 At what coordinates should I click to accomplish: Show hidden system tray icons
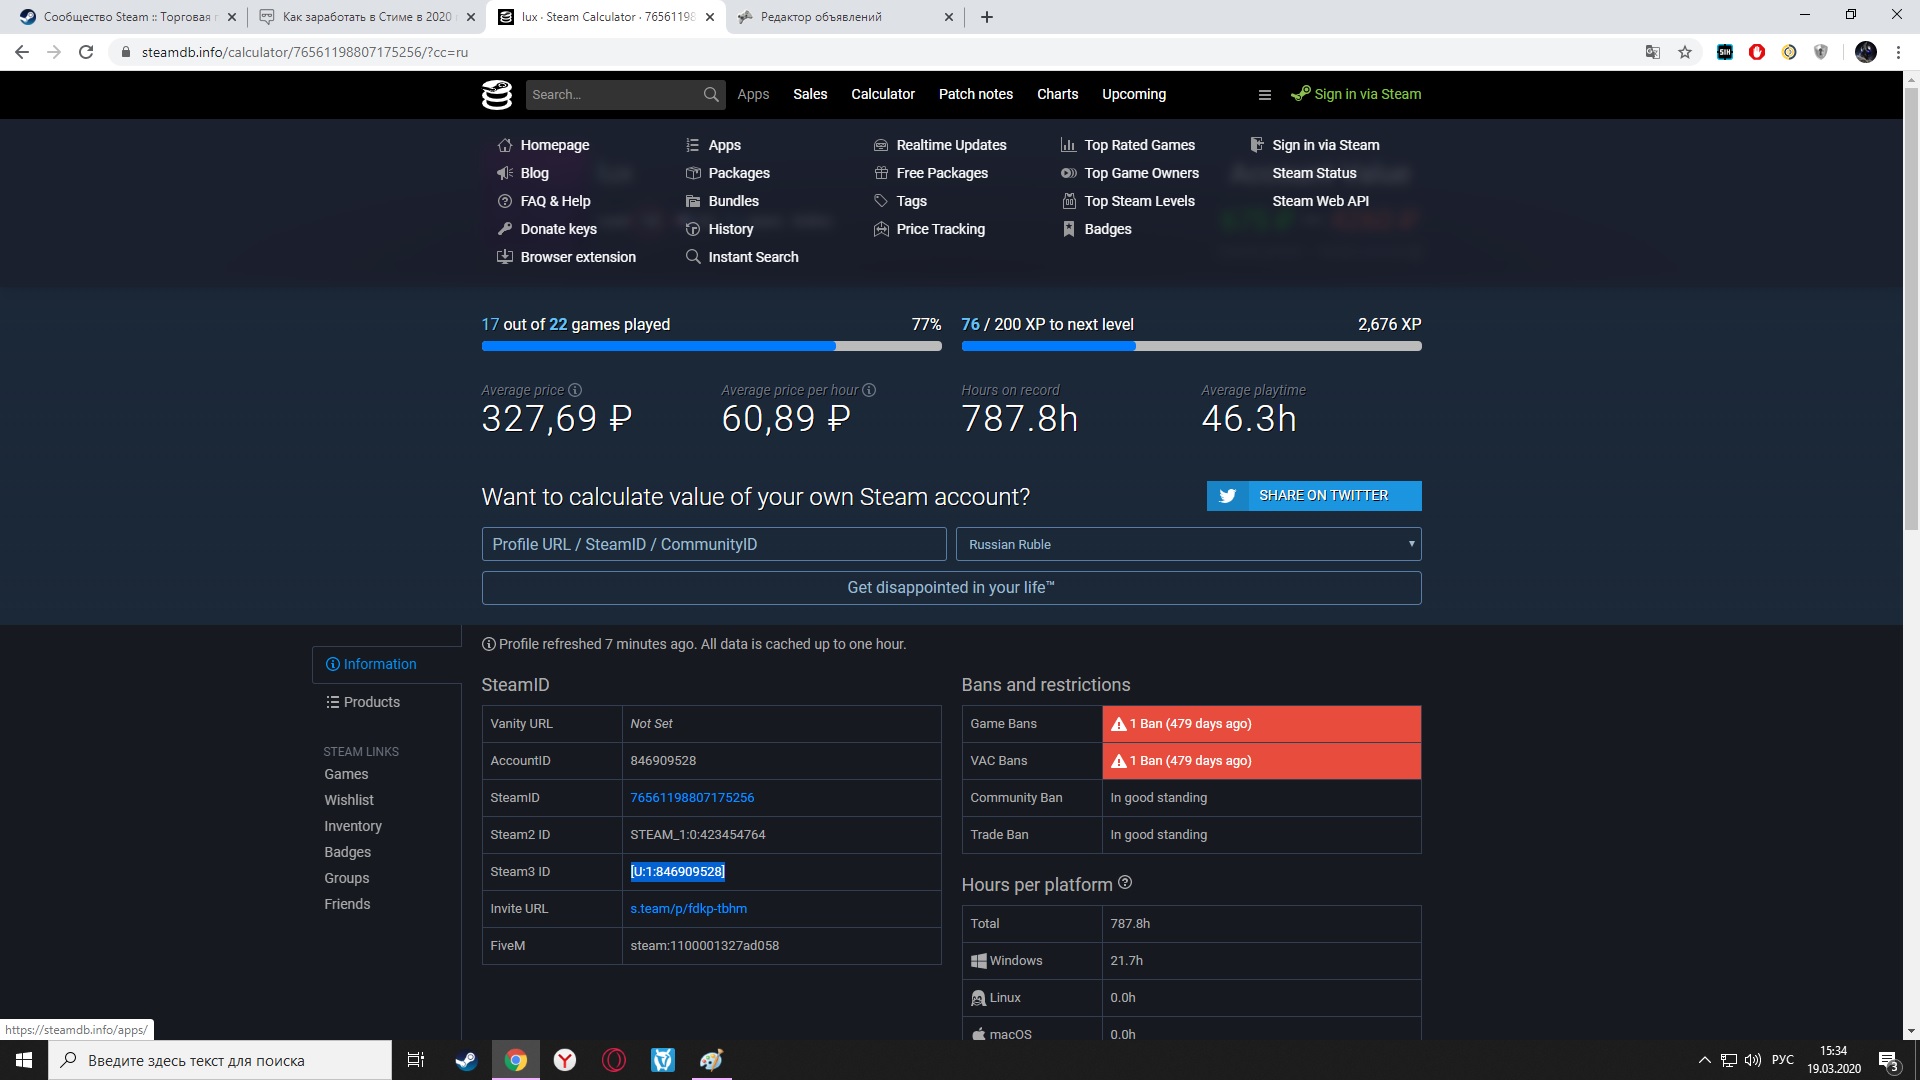[1704, 1060]
